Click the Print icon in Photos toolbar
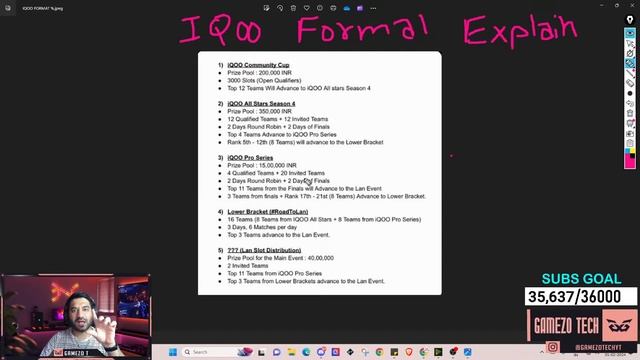The width and height of the screenshot is (640, 360). pyautogui.click(x=333, y=8)
